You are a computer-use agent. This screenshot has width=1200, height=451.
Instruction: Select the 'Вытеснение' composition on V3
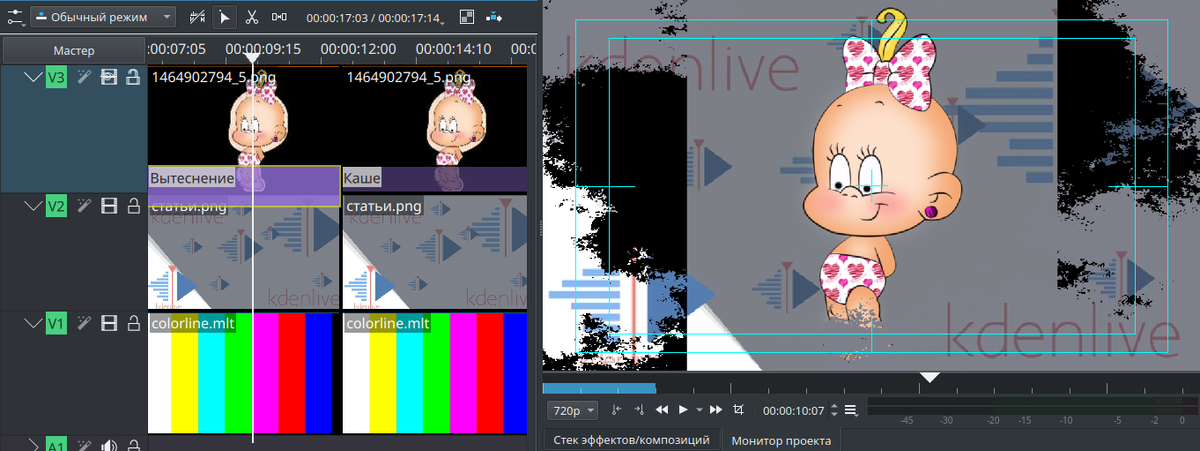click(244, 186)
